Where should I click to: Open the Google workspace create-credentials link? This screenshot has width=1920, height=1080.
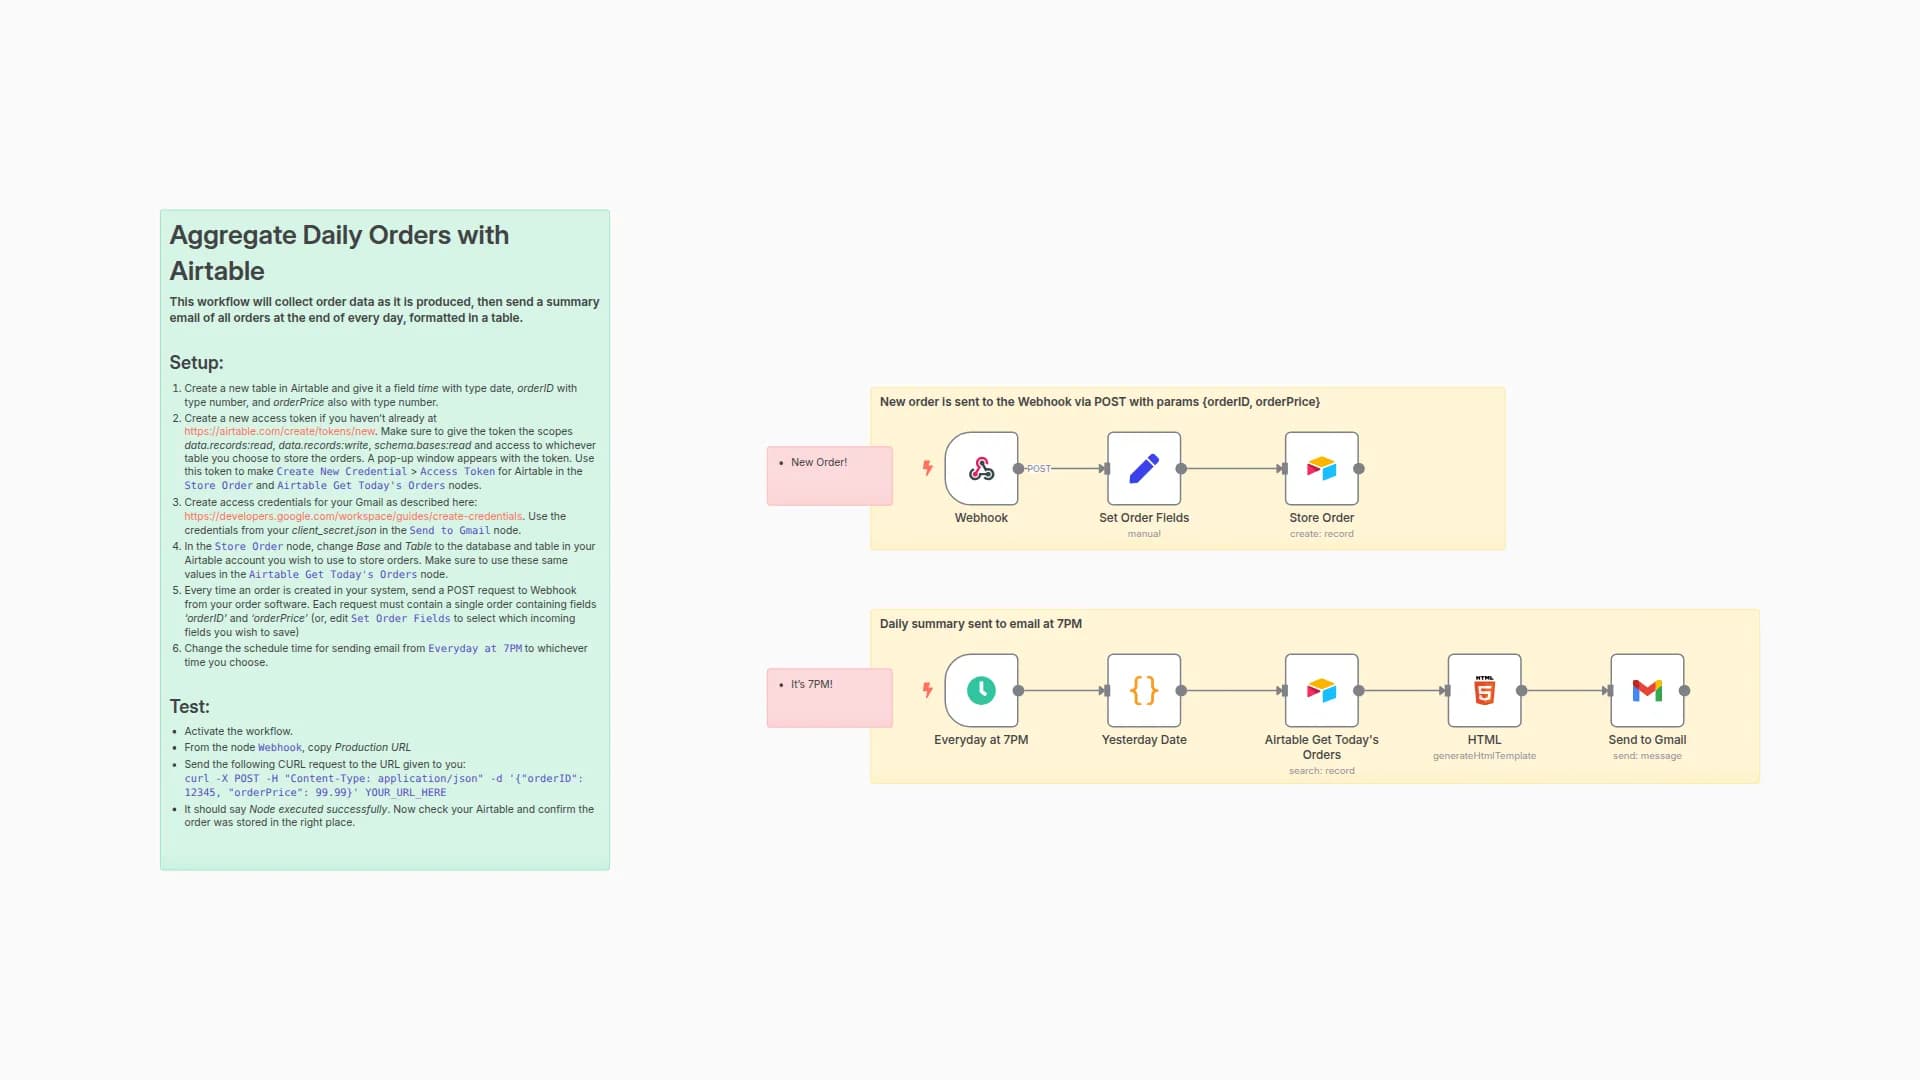click(353, 516)
